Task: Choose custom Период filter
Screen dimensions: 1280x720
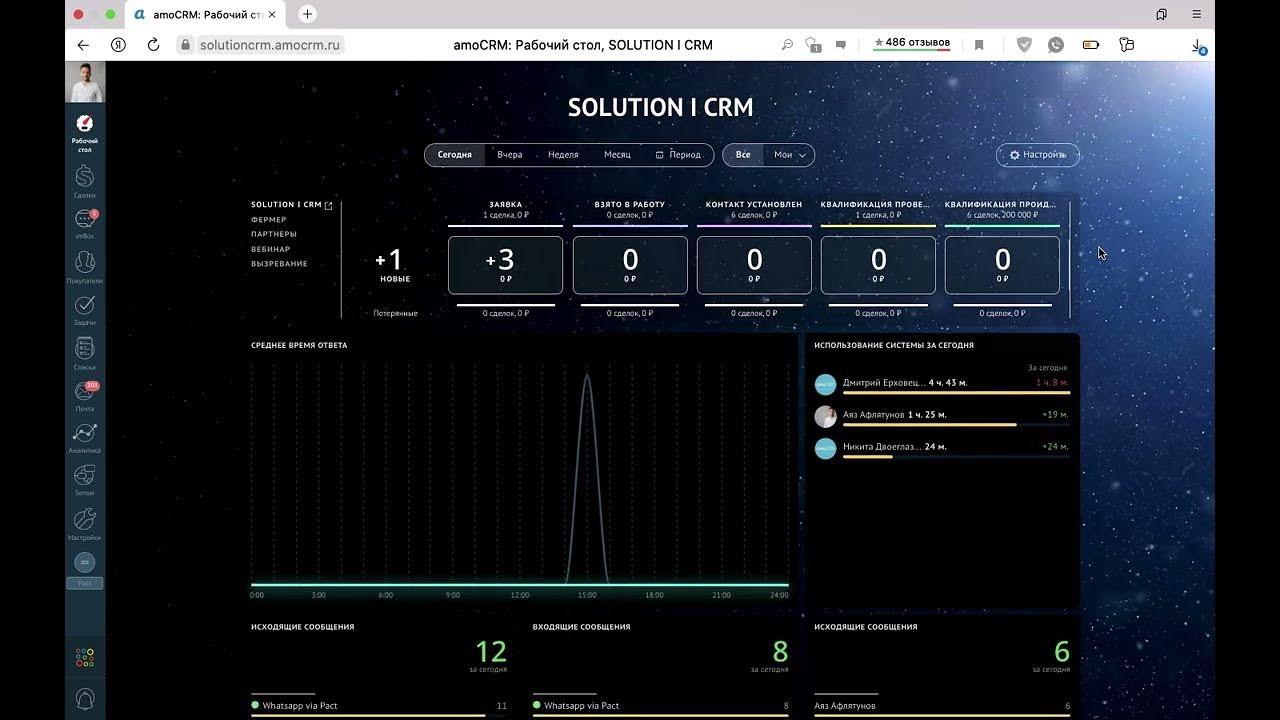Action: [678, 155]
